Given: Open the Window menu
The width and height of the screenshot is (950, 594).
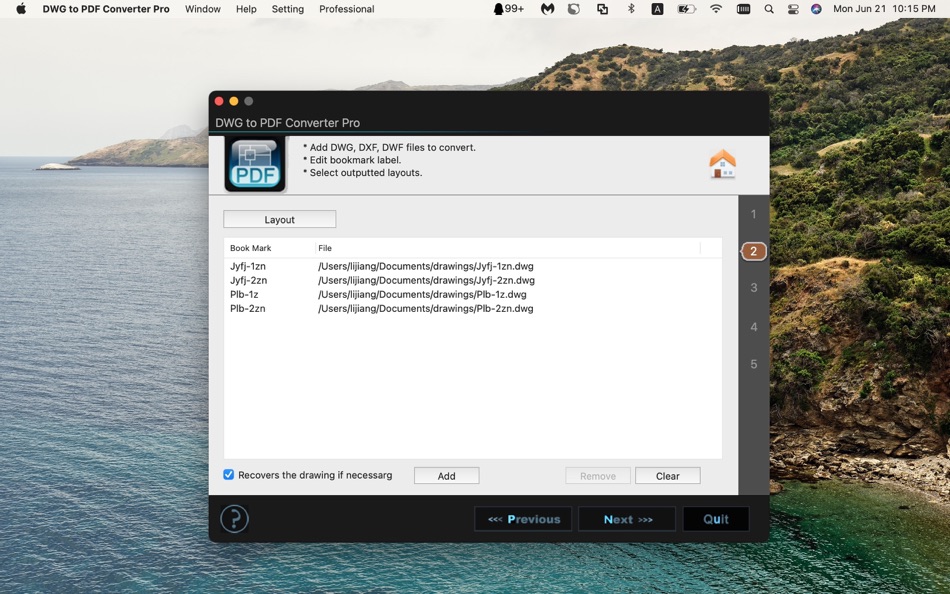Looking at the screenshot, I should (202, 8).
